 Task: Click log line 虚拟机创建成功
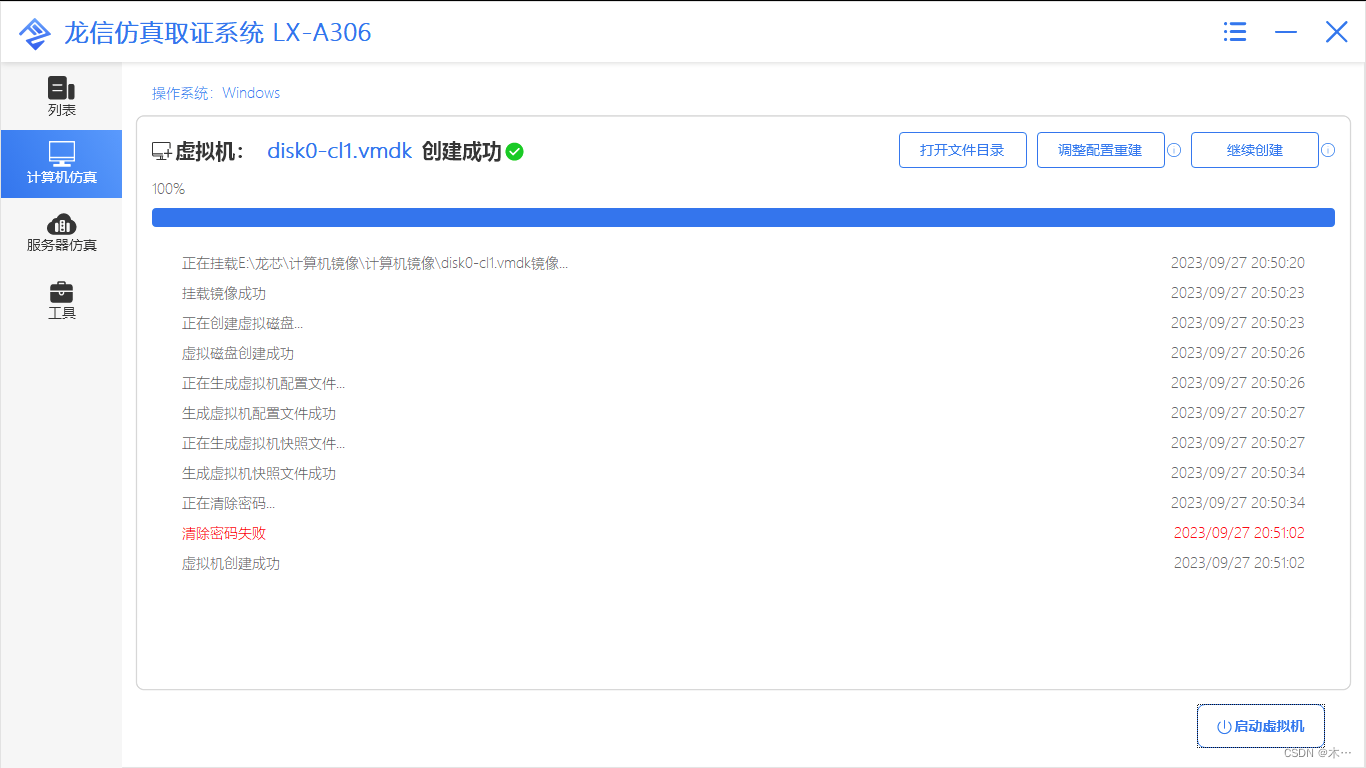pyautogui.click(x=231, y=563)
